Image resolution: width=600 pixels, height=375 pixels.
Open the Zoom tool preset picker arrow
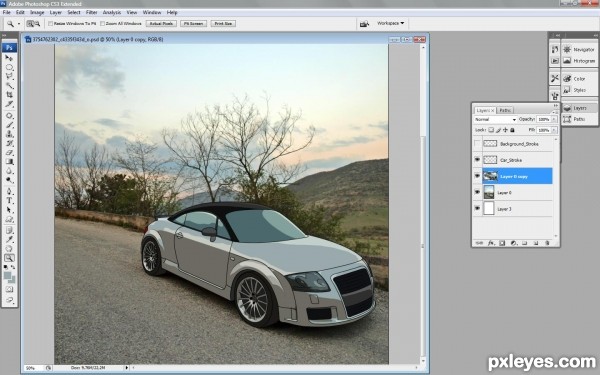[x=19, y=24]
